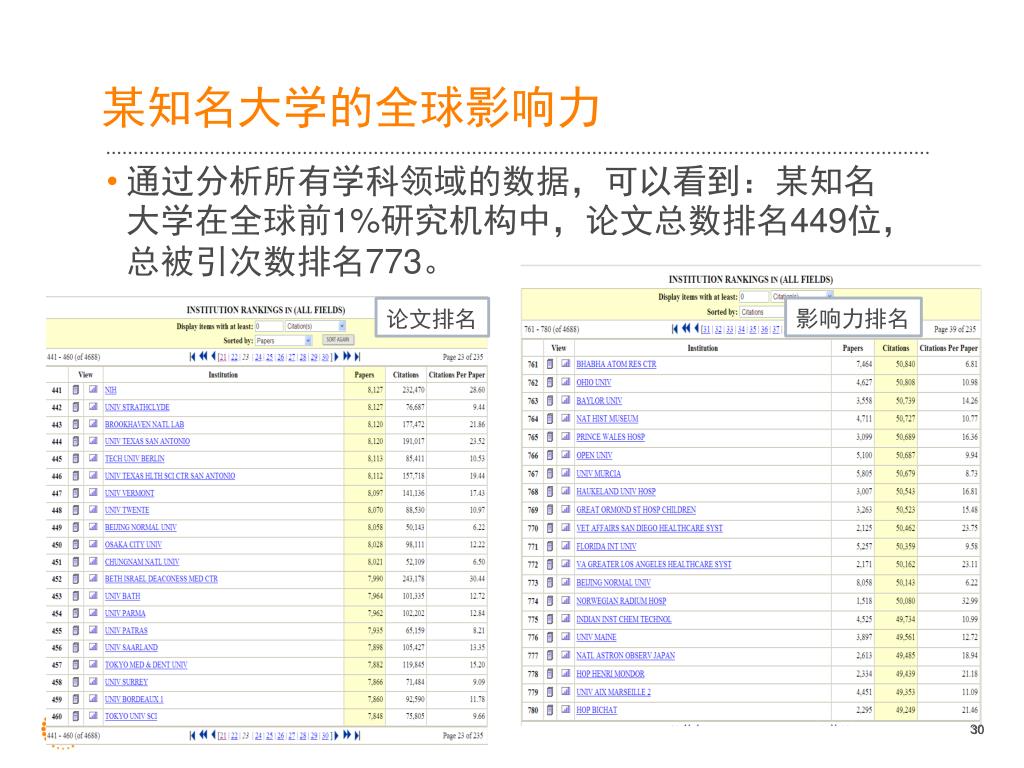Image resolution: width=1024 pixels, height=768 pixels.
Task: Open NORWEGIAN RADIUM HOSP link
Action: tap(621, 601)
